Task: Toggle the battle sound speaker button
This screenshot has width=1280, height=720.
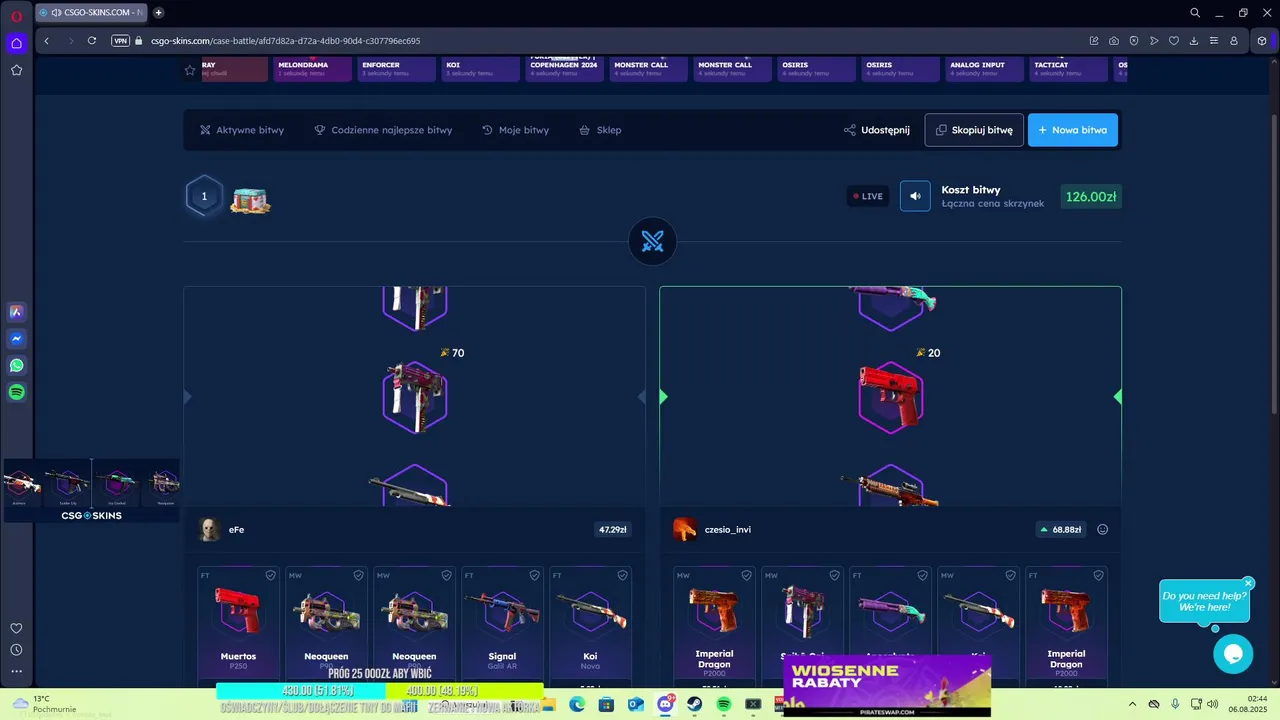Action: 915,196
